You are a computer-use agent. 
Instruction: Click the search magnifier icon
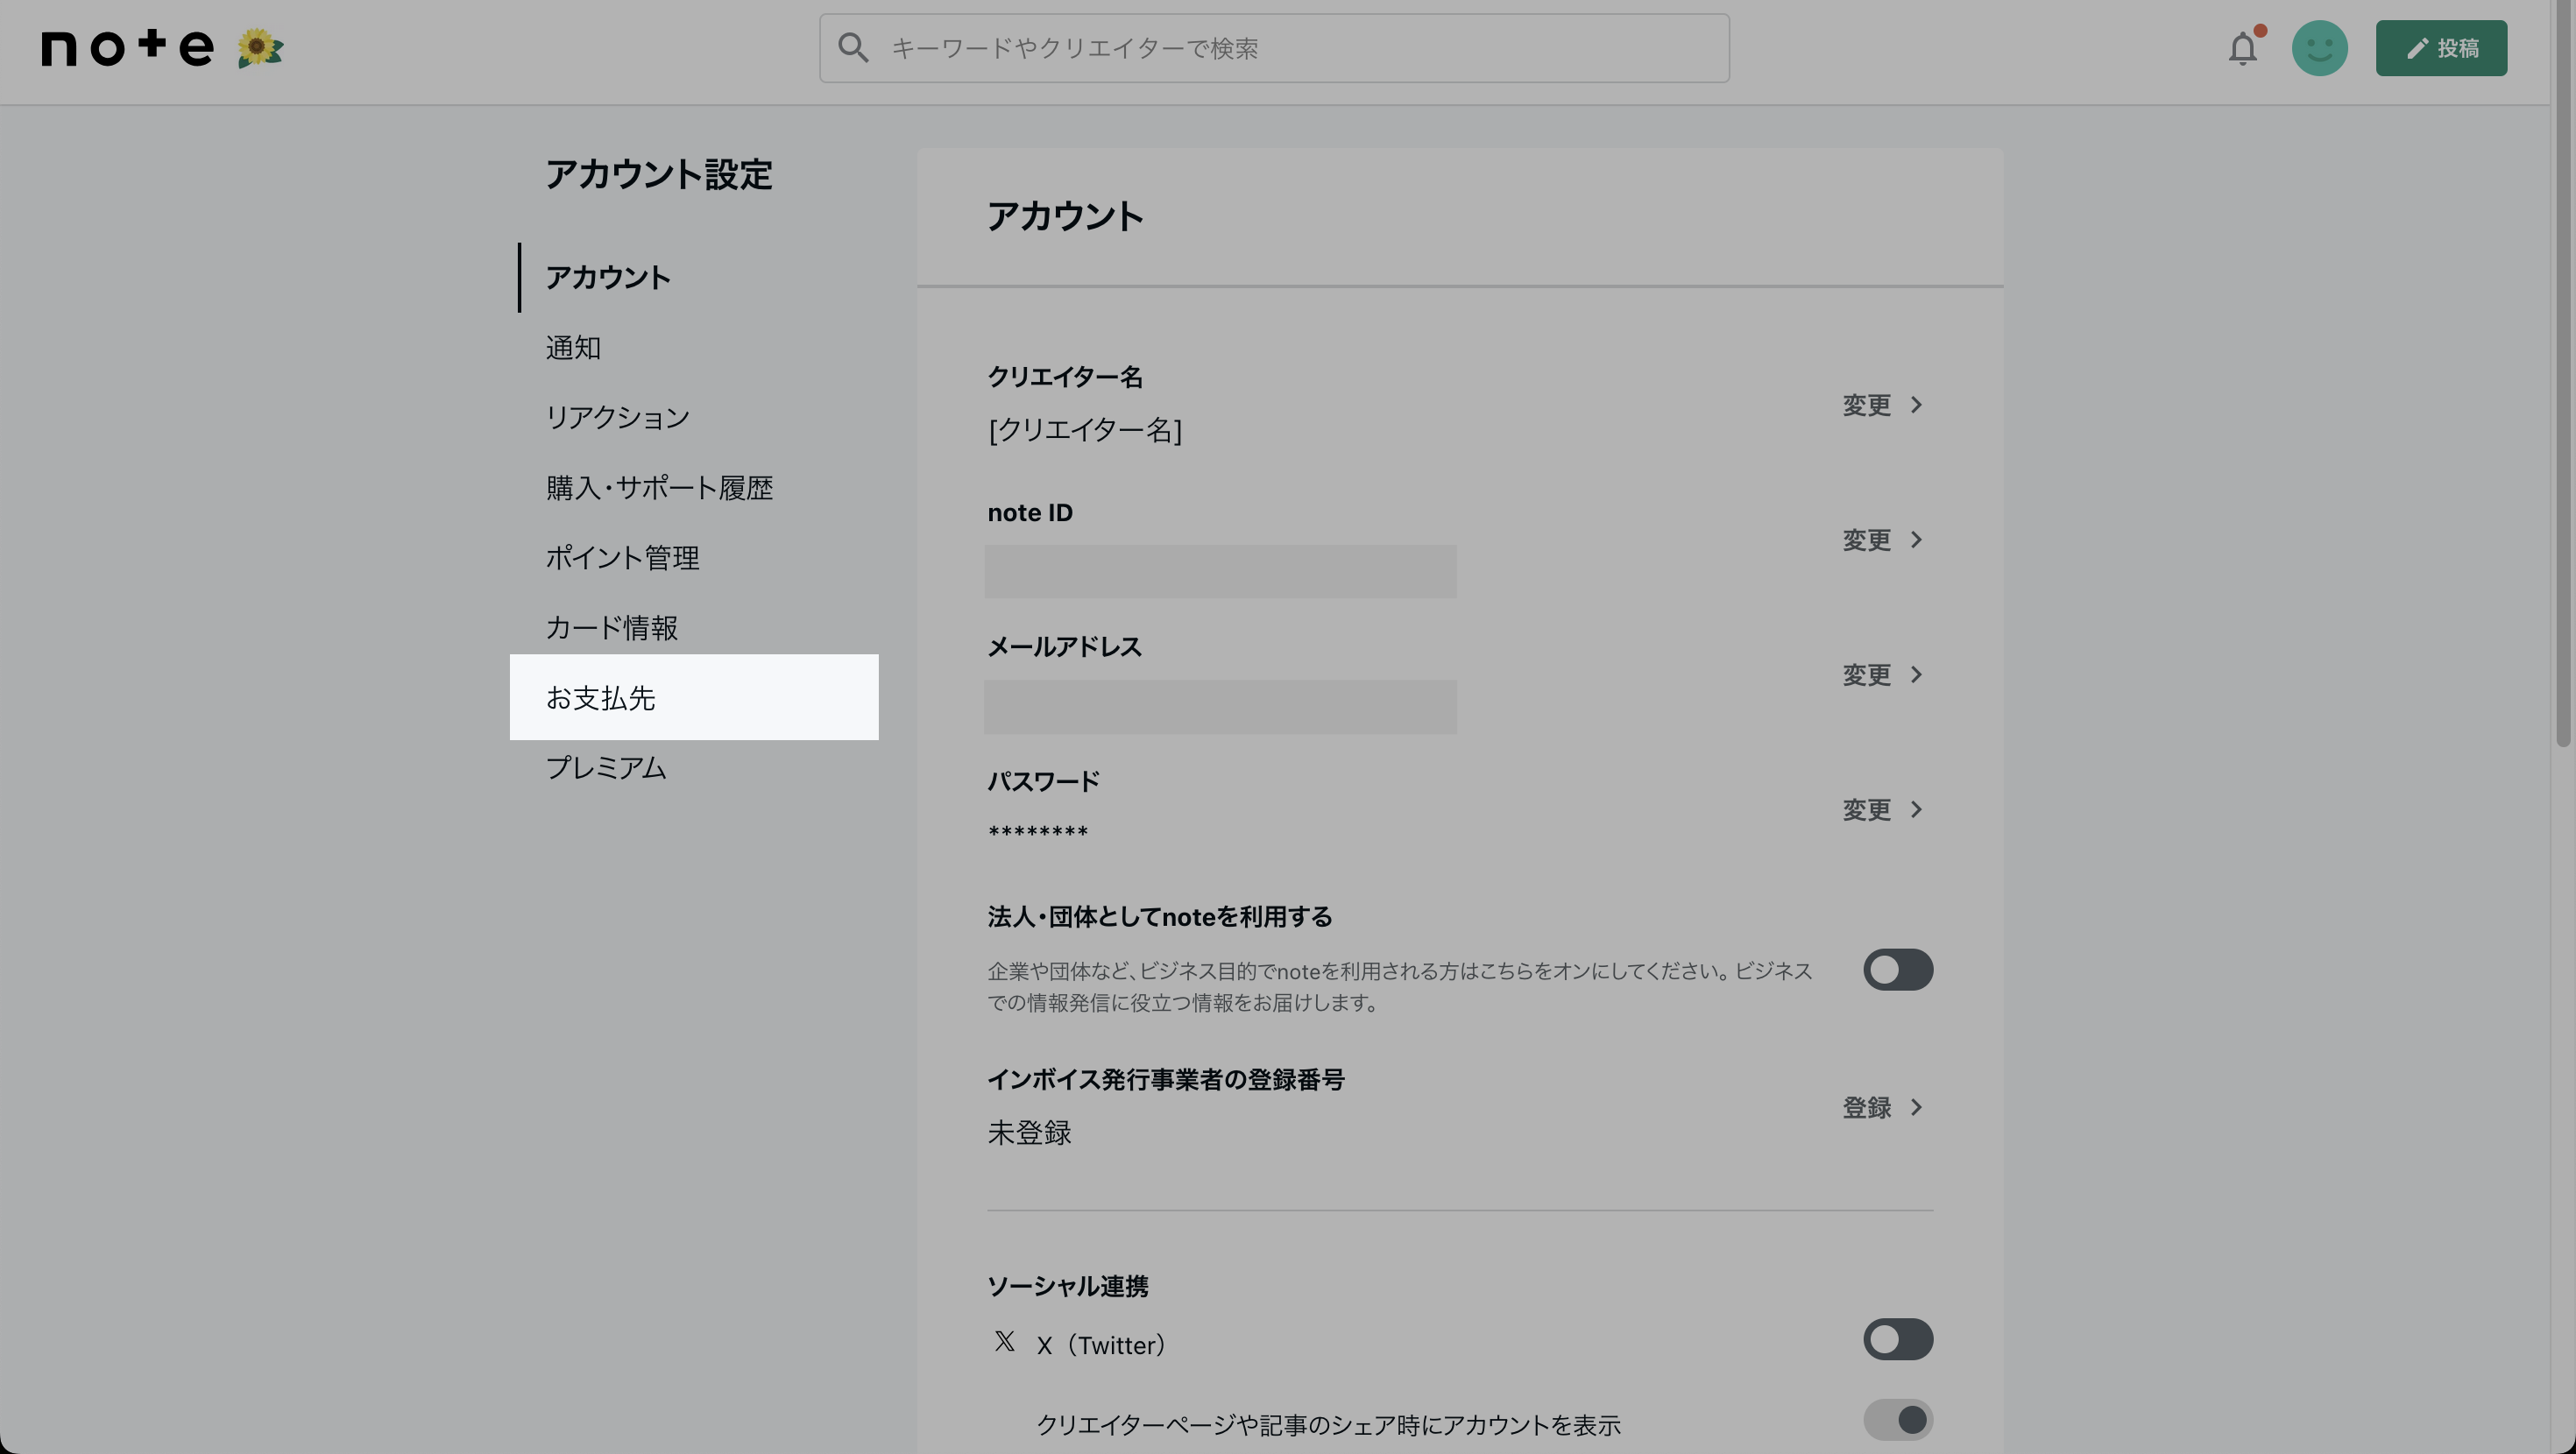[x=852, y=48]
